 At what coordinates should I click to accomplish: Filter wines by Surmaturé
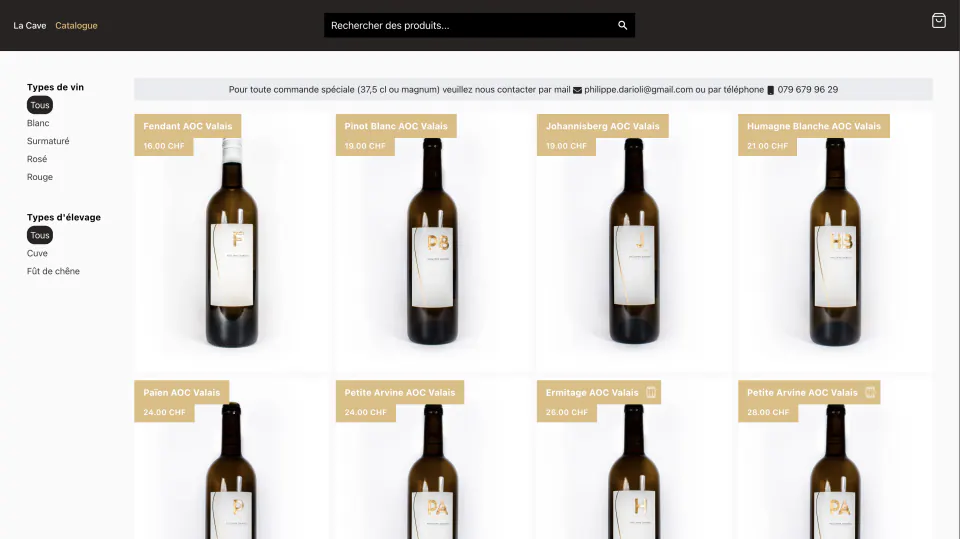click(x=48, y=141)
